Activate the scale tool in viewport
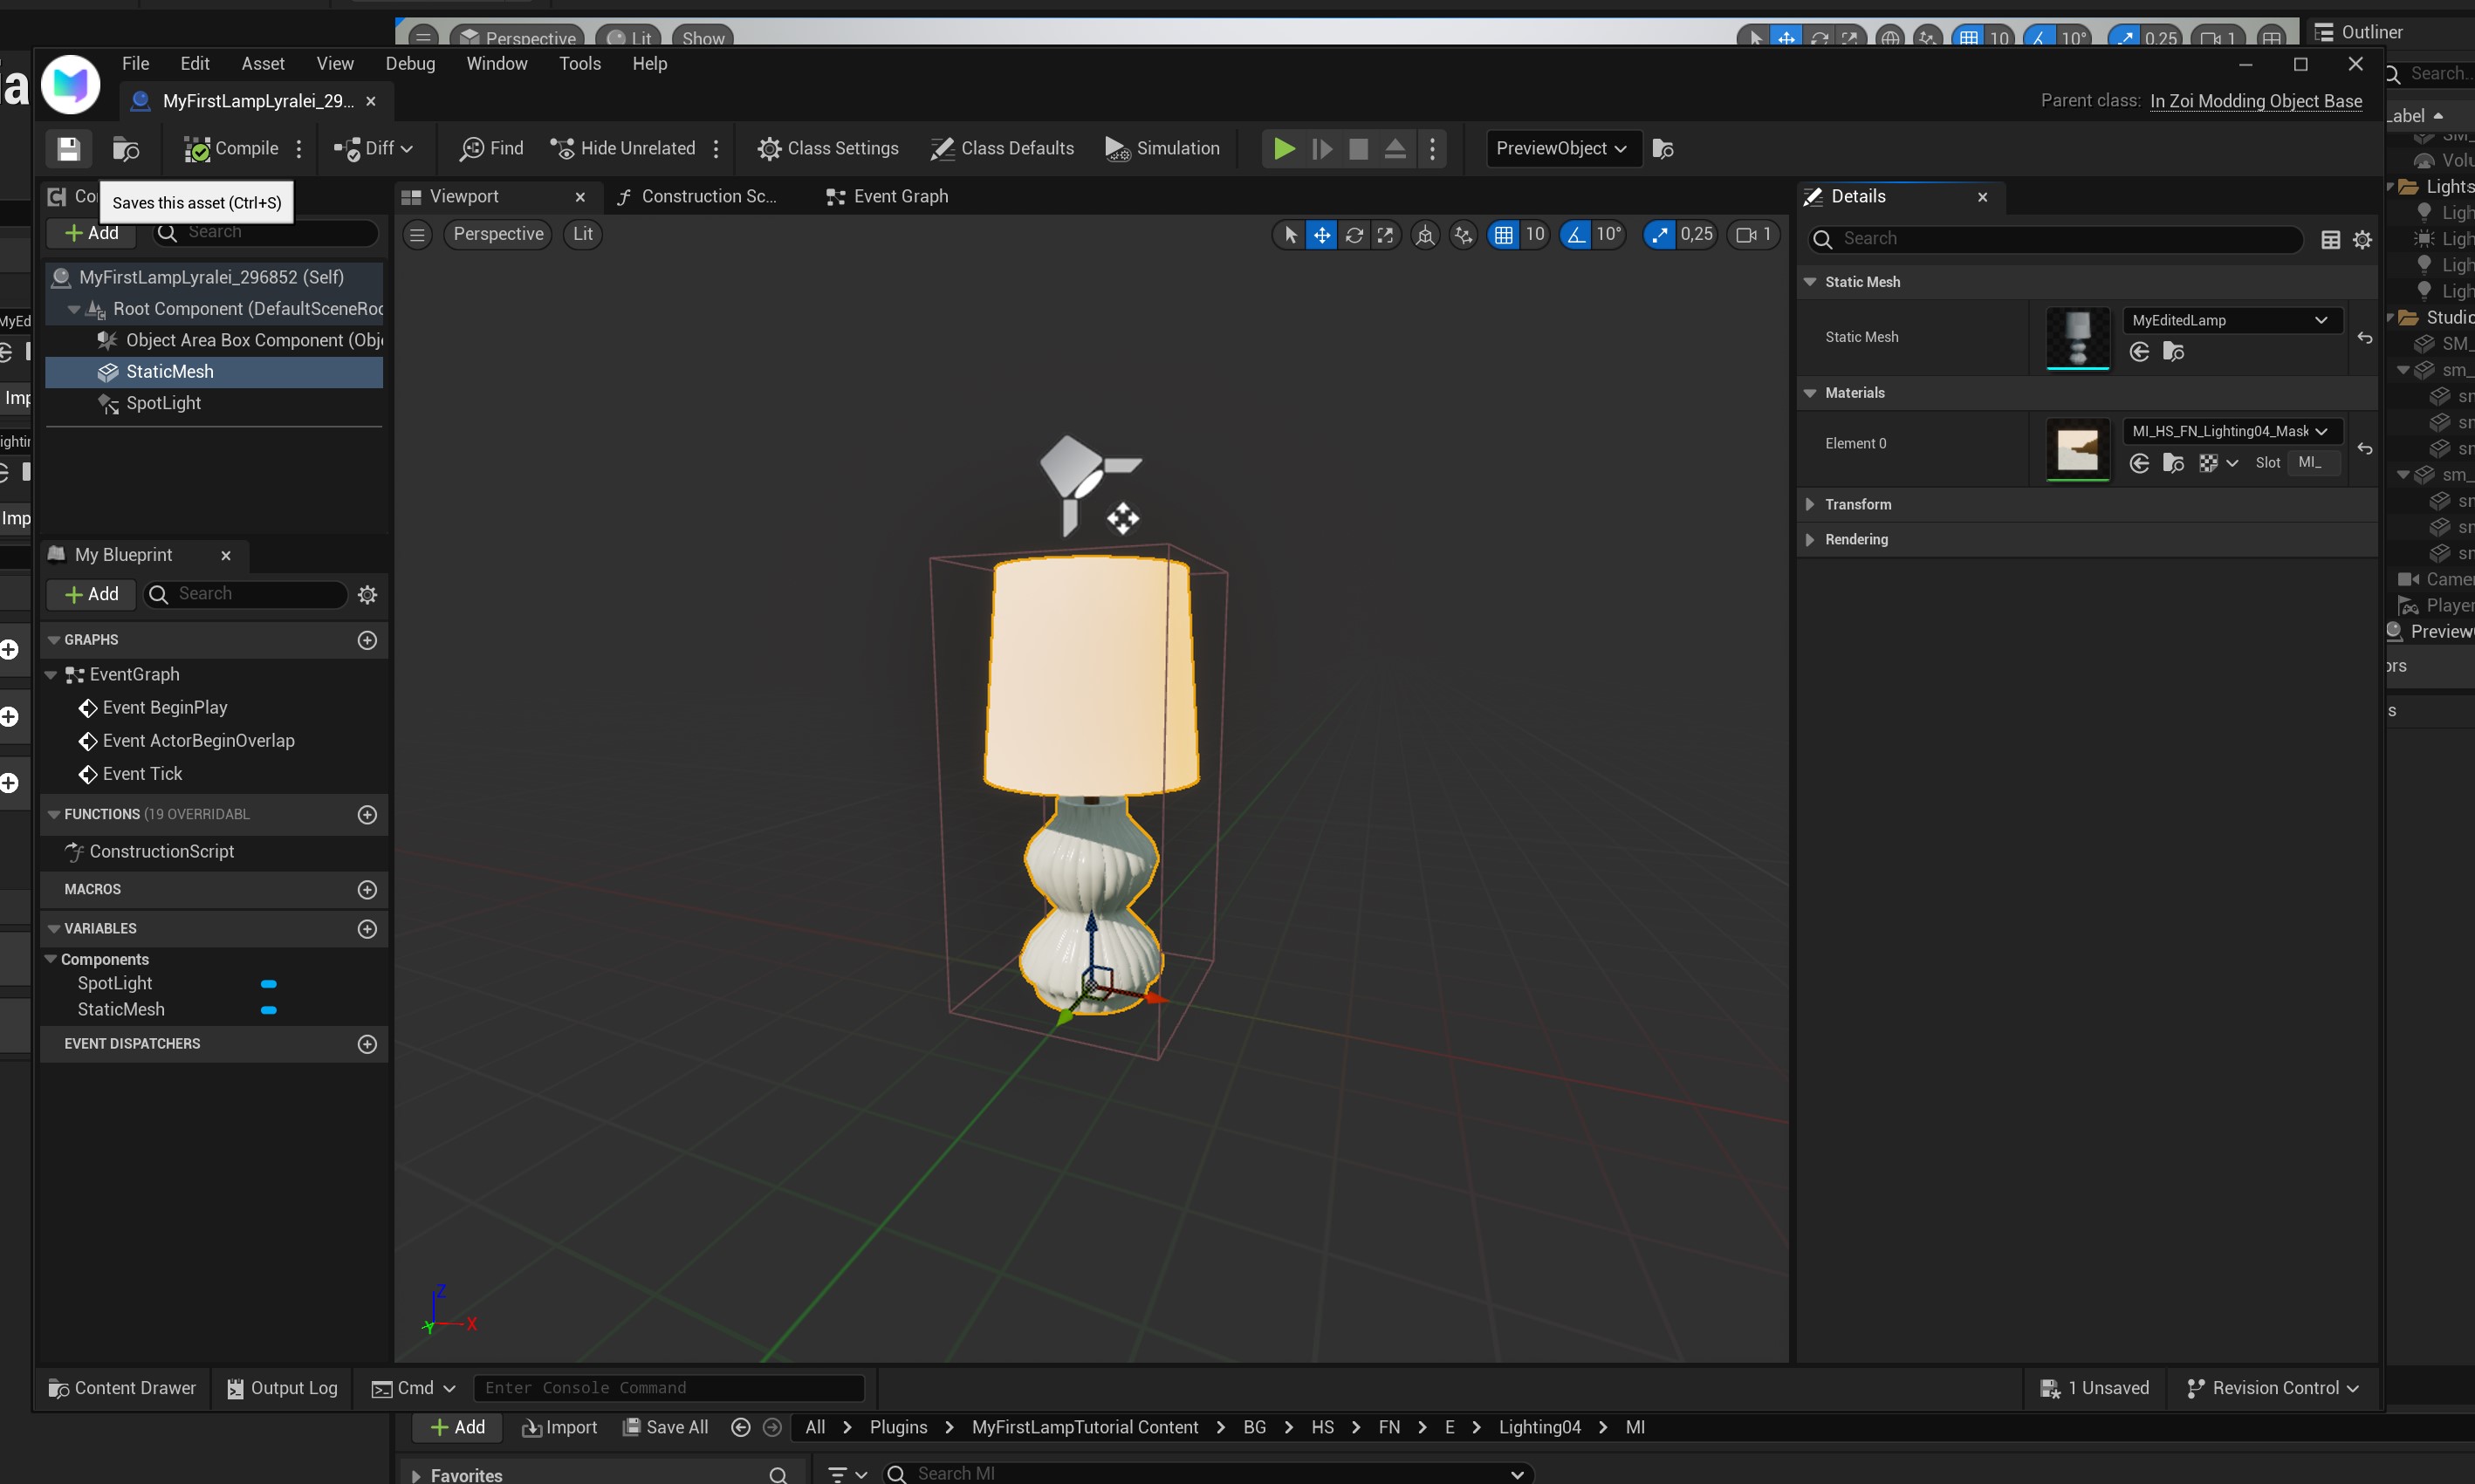 (x=1385, y=235)
